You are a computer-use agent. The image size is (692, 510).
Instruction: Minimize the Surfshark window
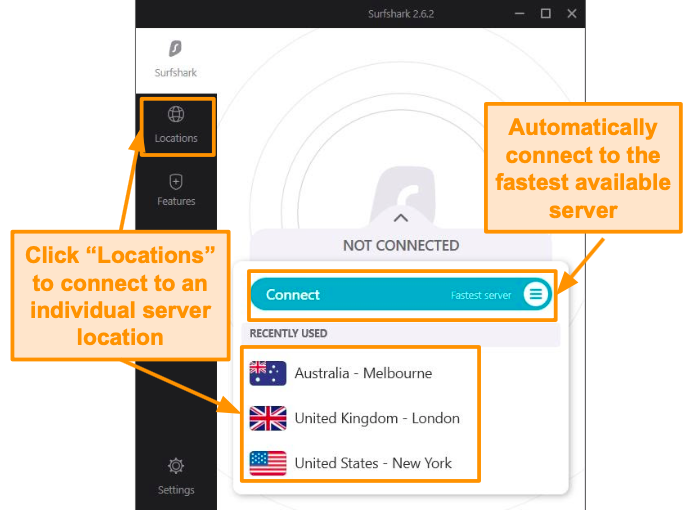point(519,14)
